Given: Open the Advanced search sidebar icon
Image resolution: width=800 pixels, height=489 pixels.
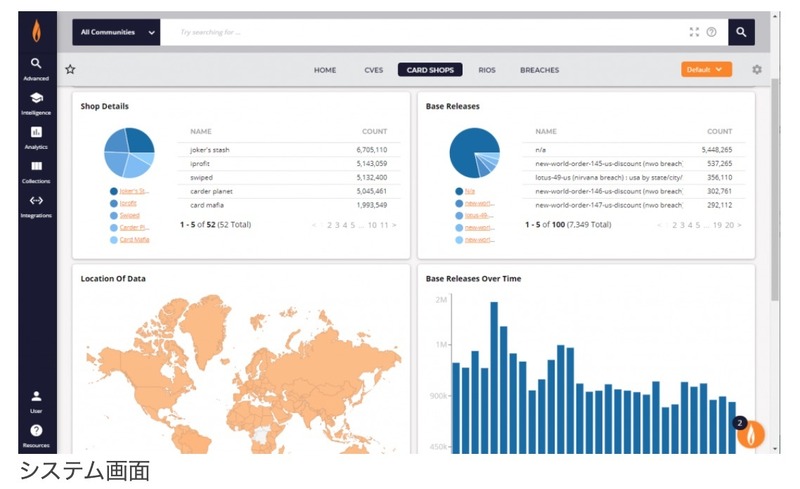Looking at the screenshot, I should tap(36, 67).
